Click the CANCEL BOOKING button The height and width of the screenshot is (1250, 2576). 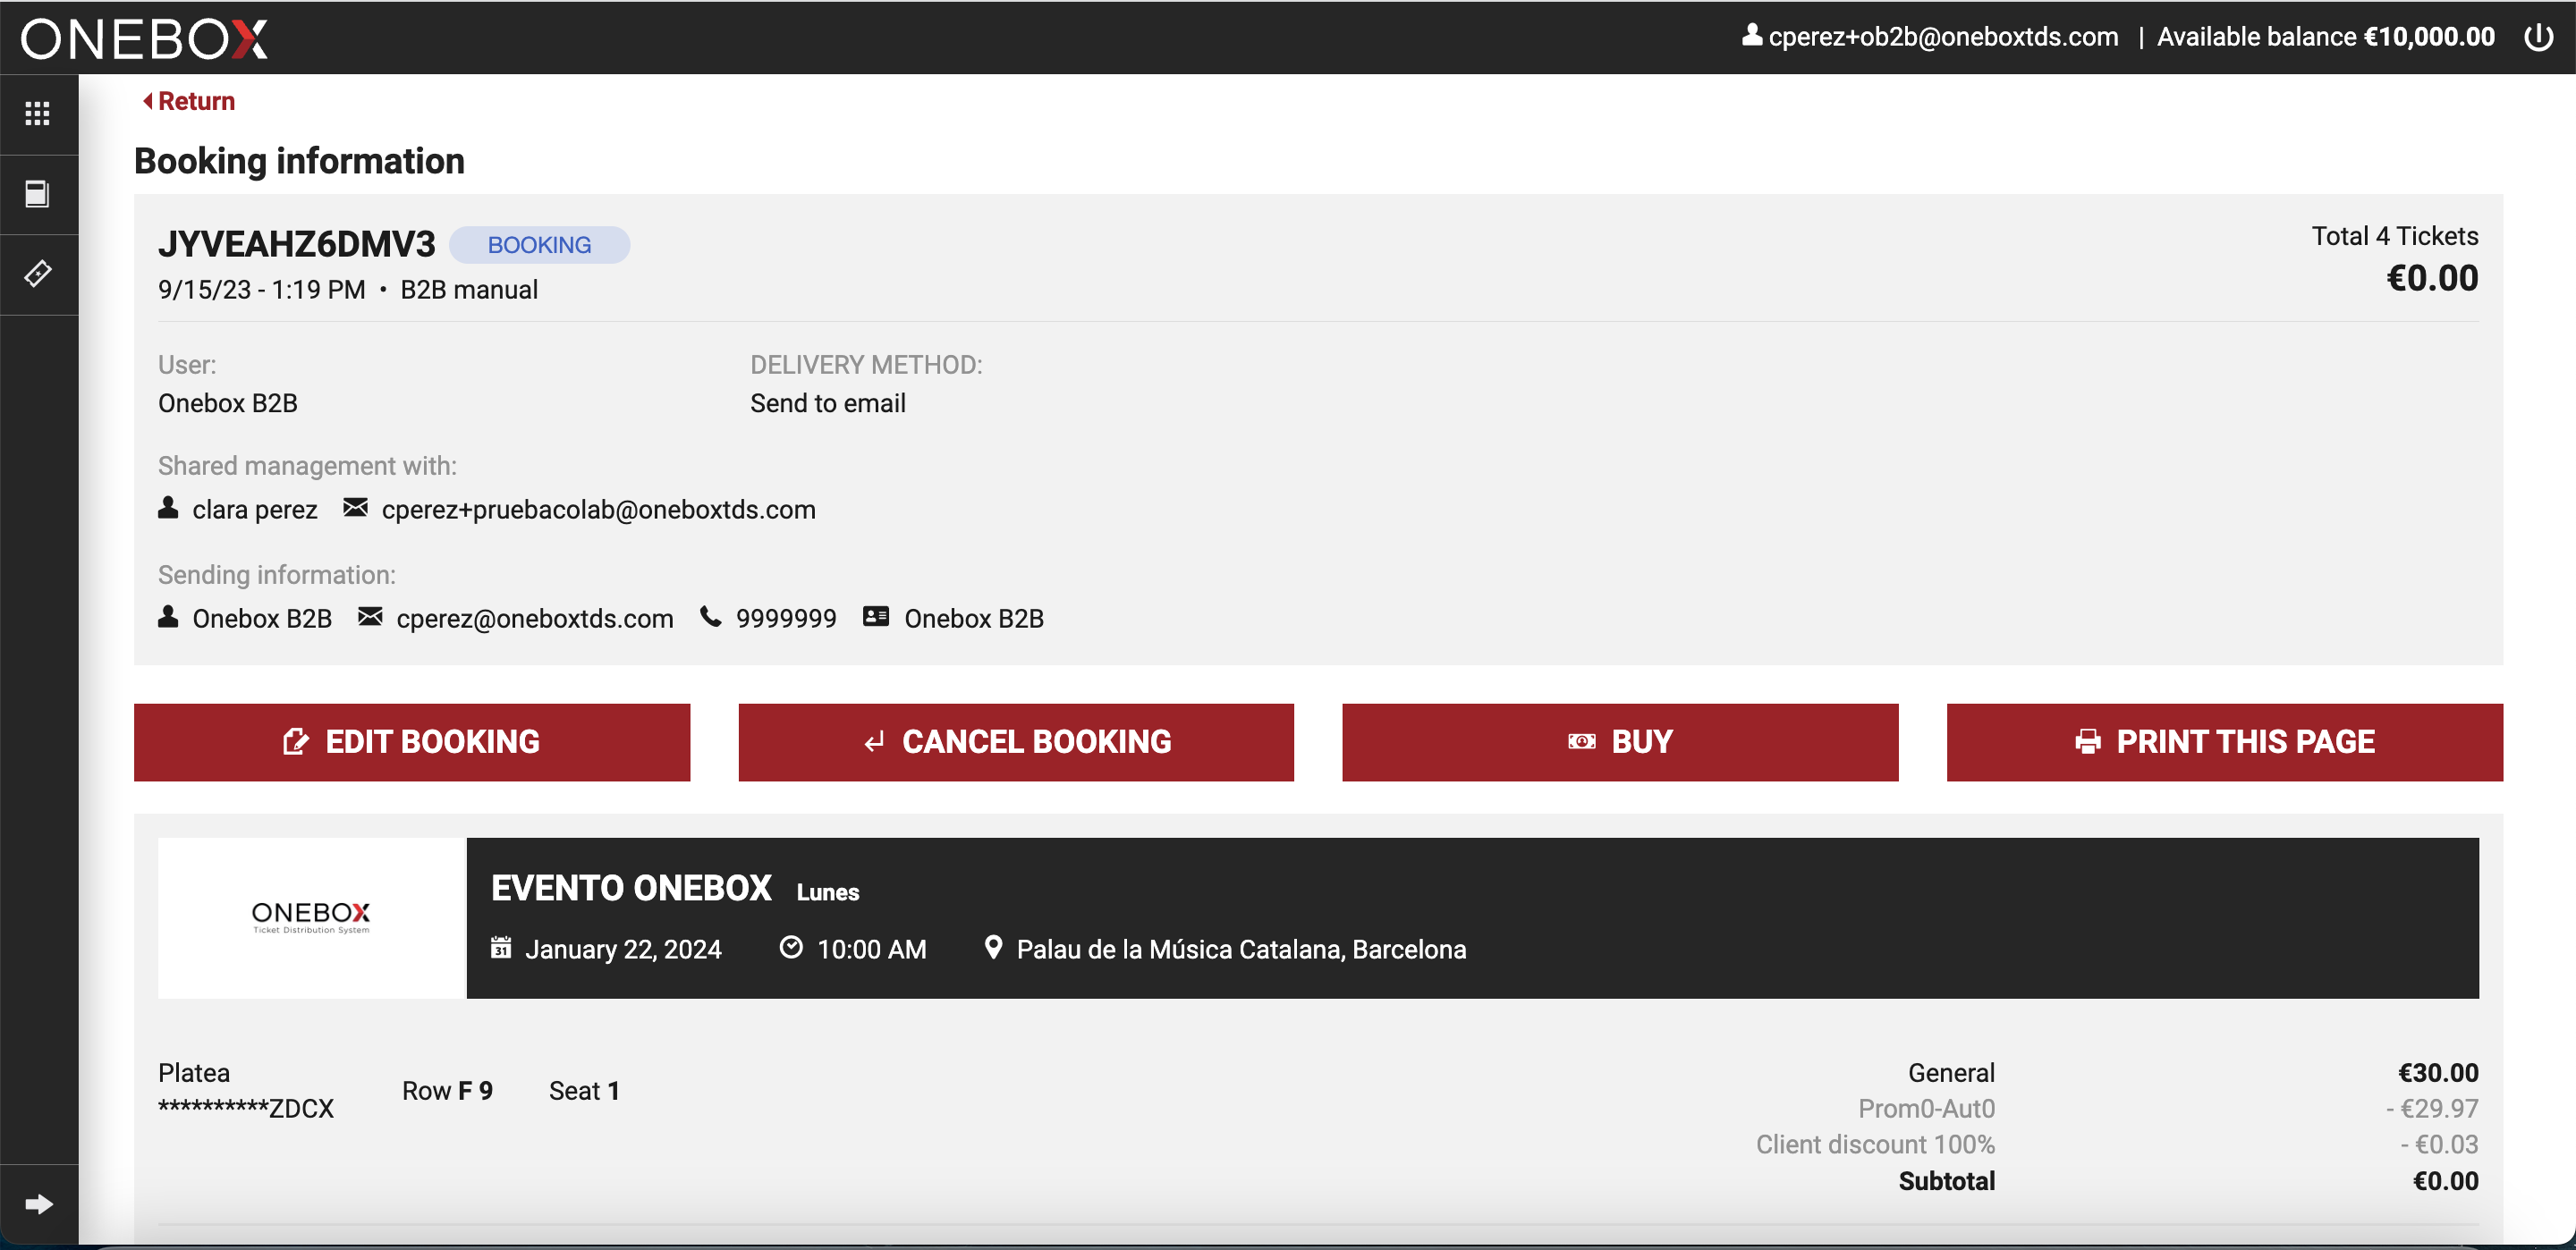click(1016, 742)
